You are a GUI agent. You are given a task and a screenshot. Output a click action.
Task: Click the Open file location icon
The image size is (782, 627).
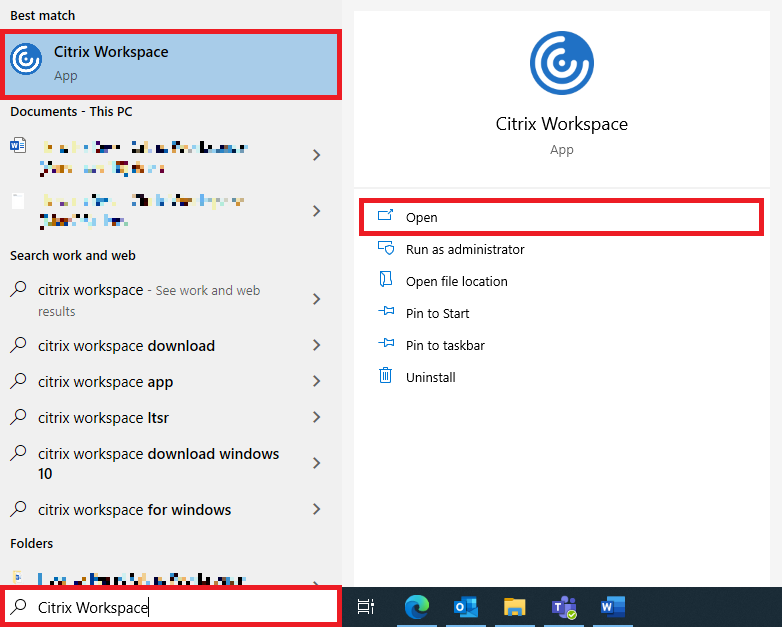point(386,279)
